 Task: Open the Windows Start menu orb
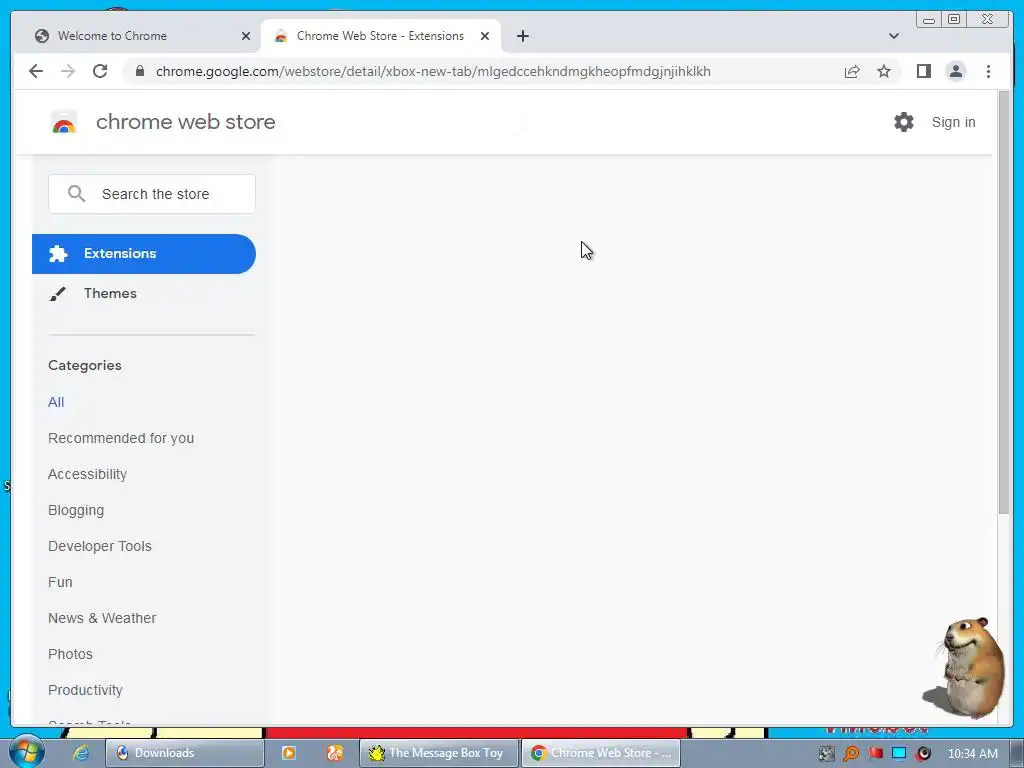click(26, 752)
